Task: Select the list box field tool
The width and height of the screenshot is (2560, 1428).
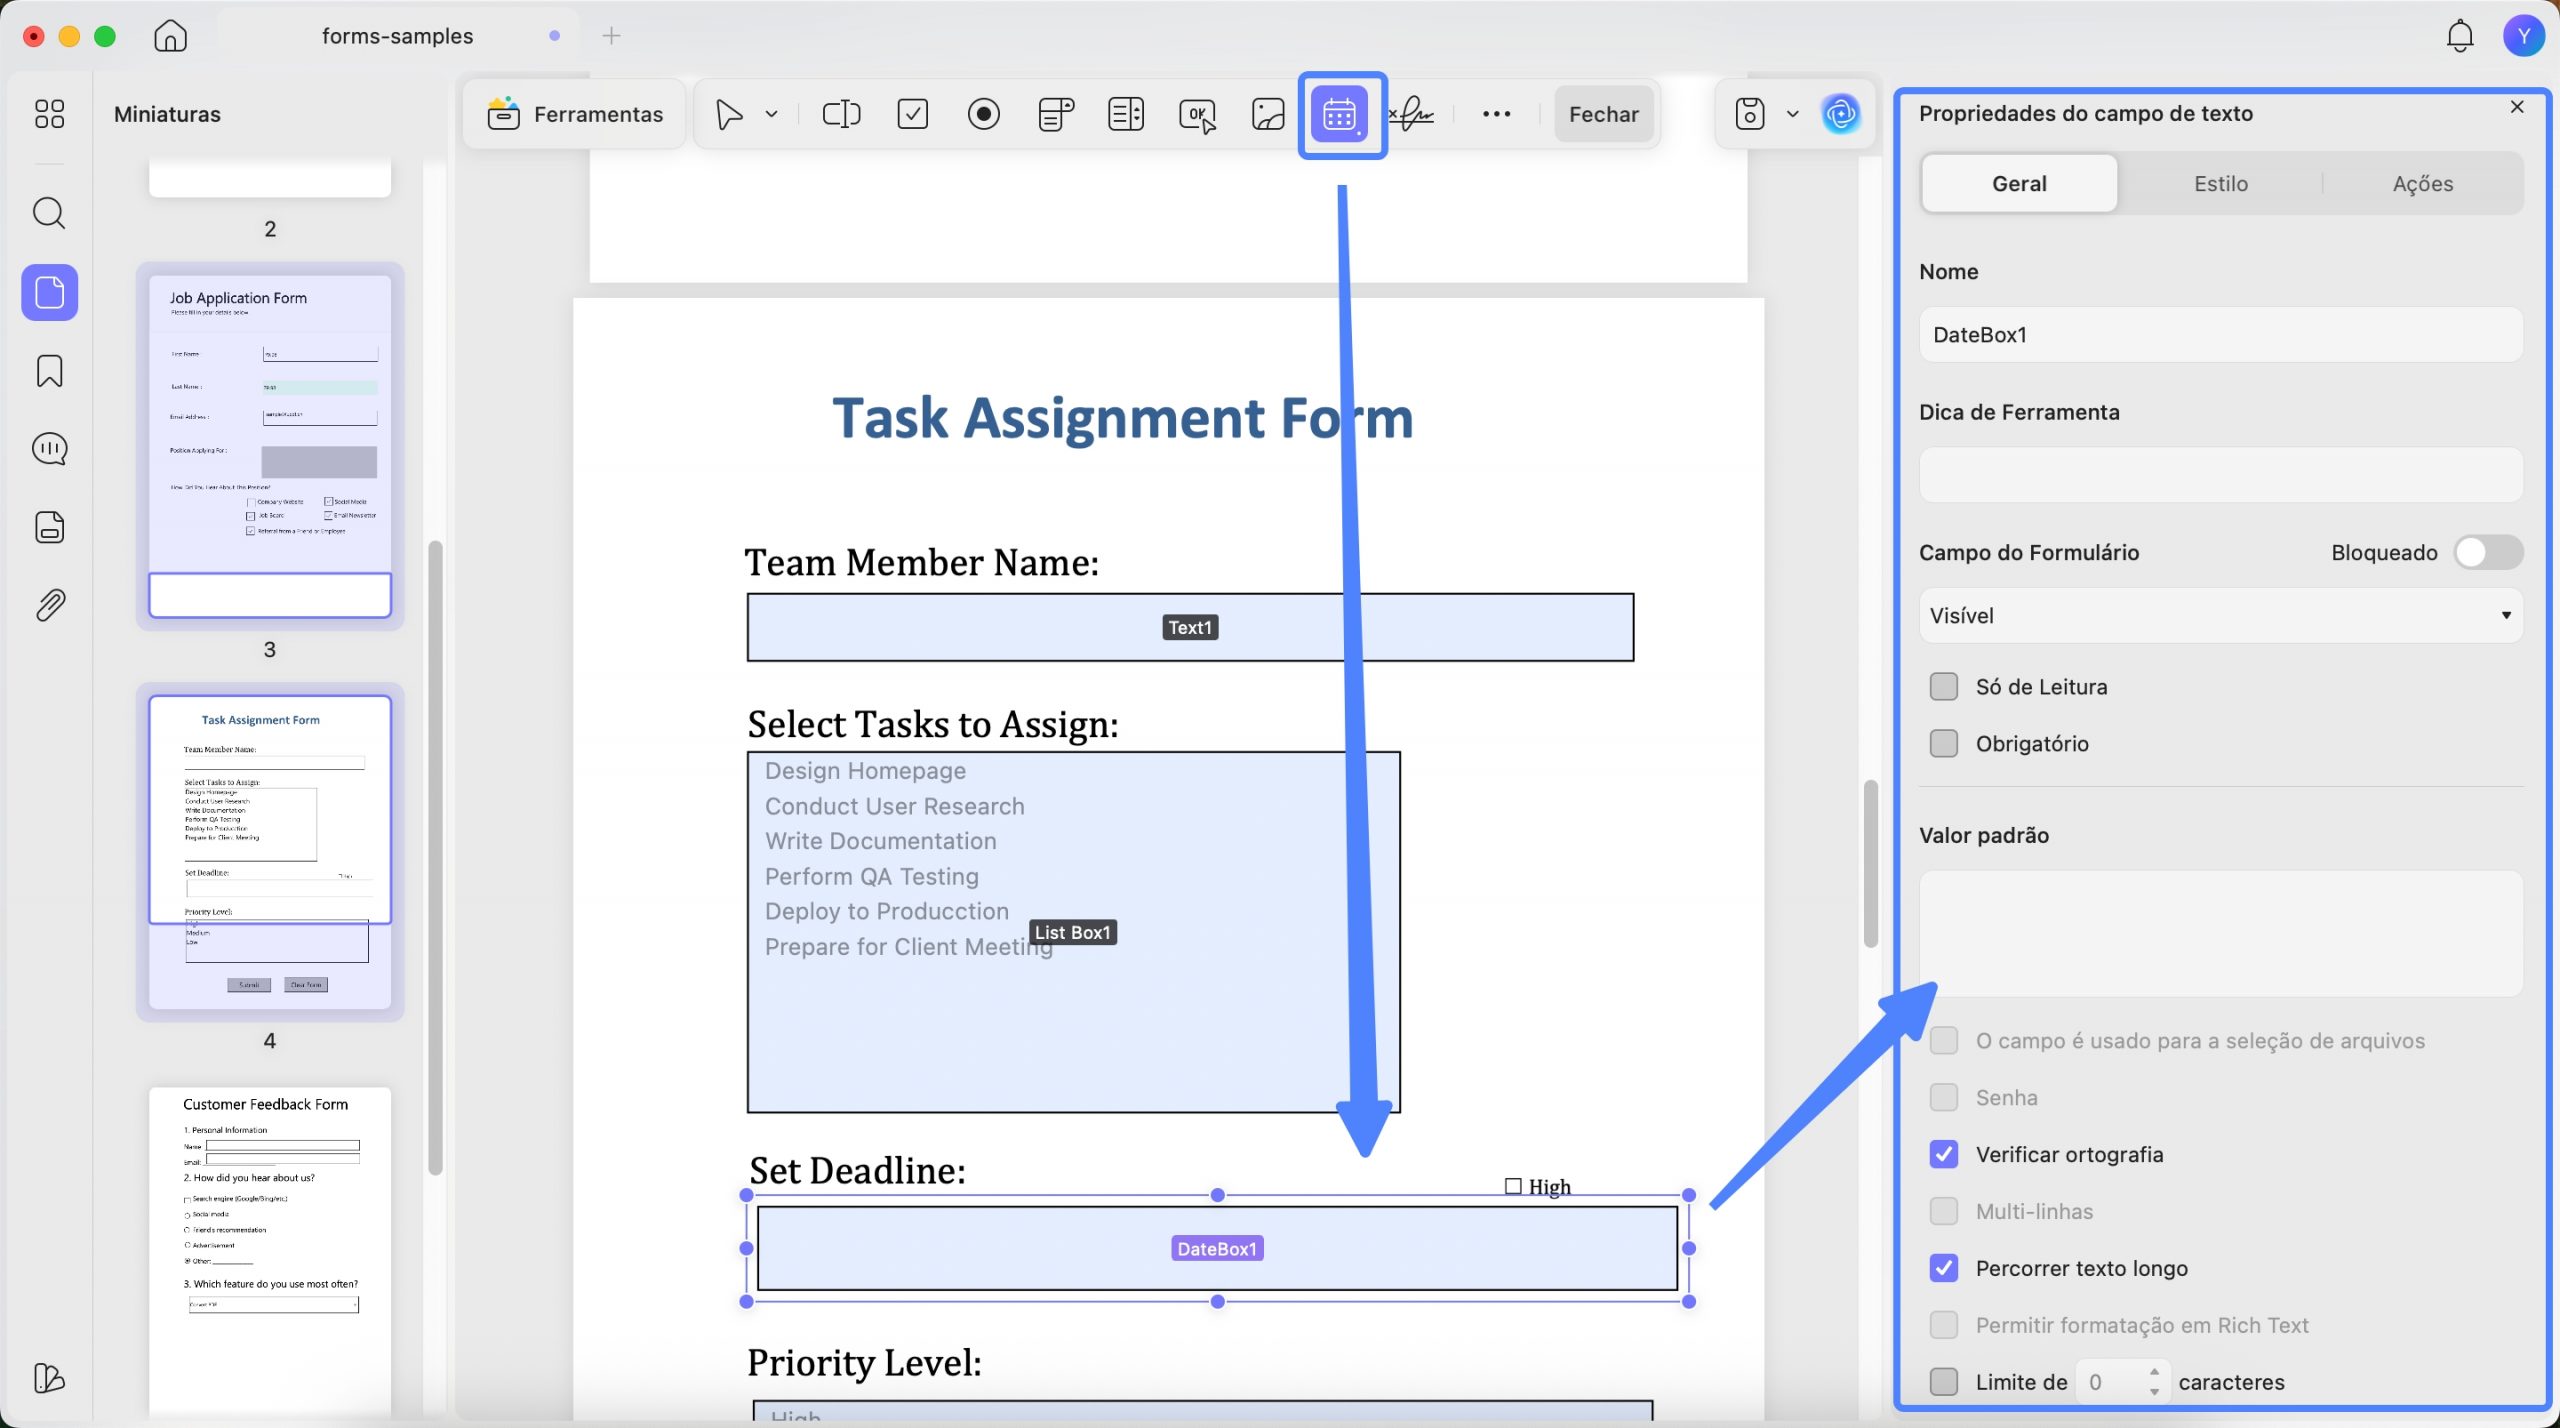Action: pos(1126,114)
